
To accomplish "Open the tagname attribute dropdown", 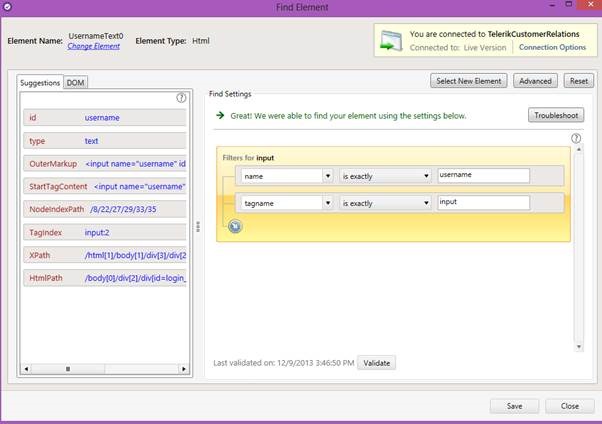I will (327, 202).
